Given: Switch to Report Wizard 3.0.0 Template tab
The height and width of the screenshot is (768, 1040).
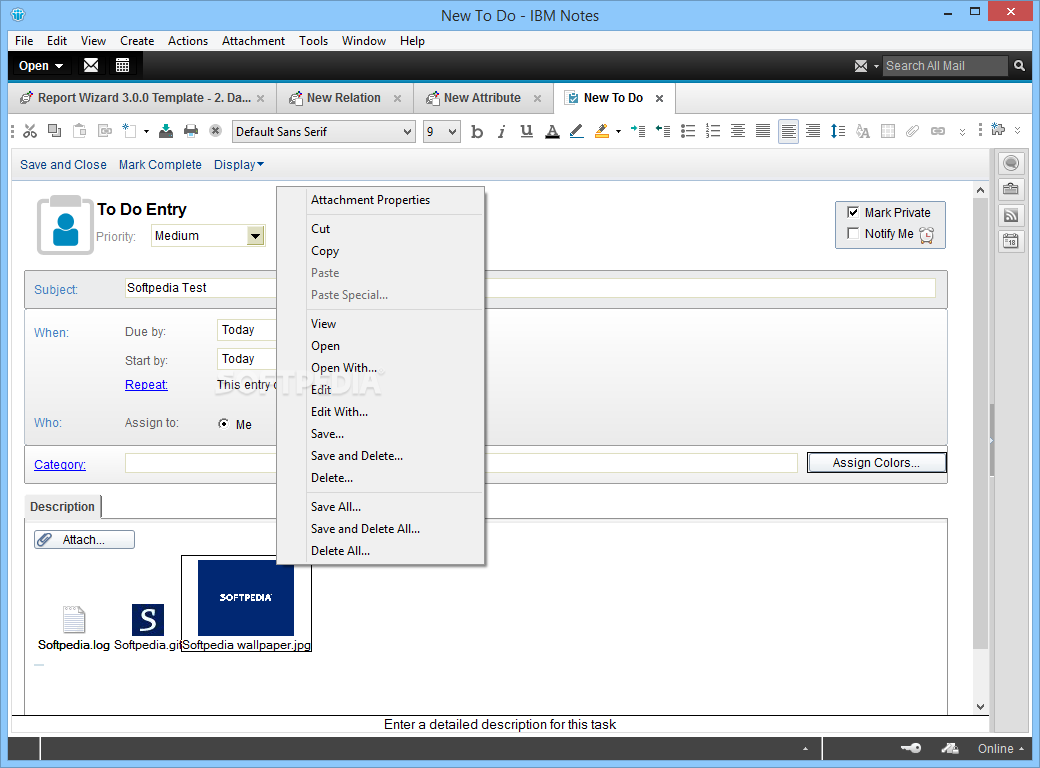Looking at the screenshot, I should (144, 98).
